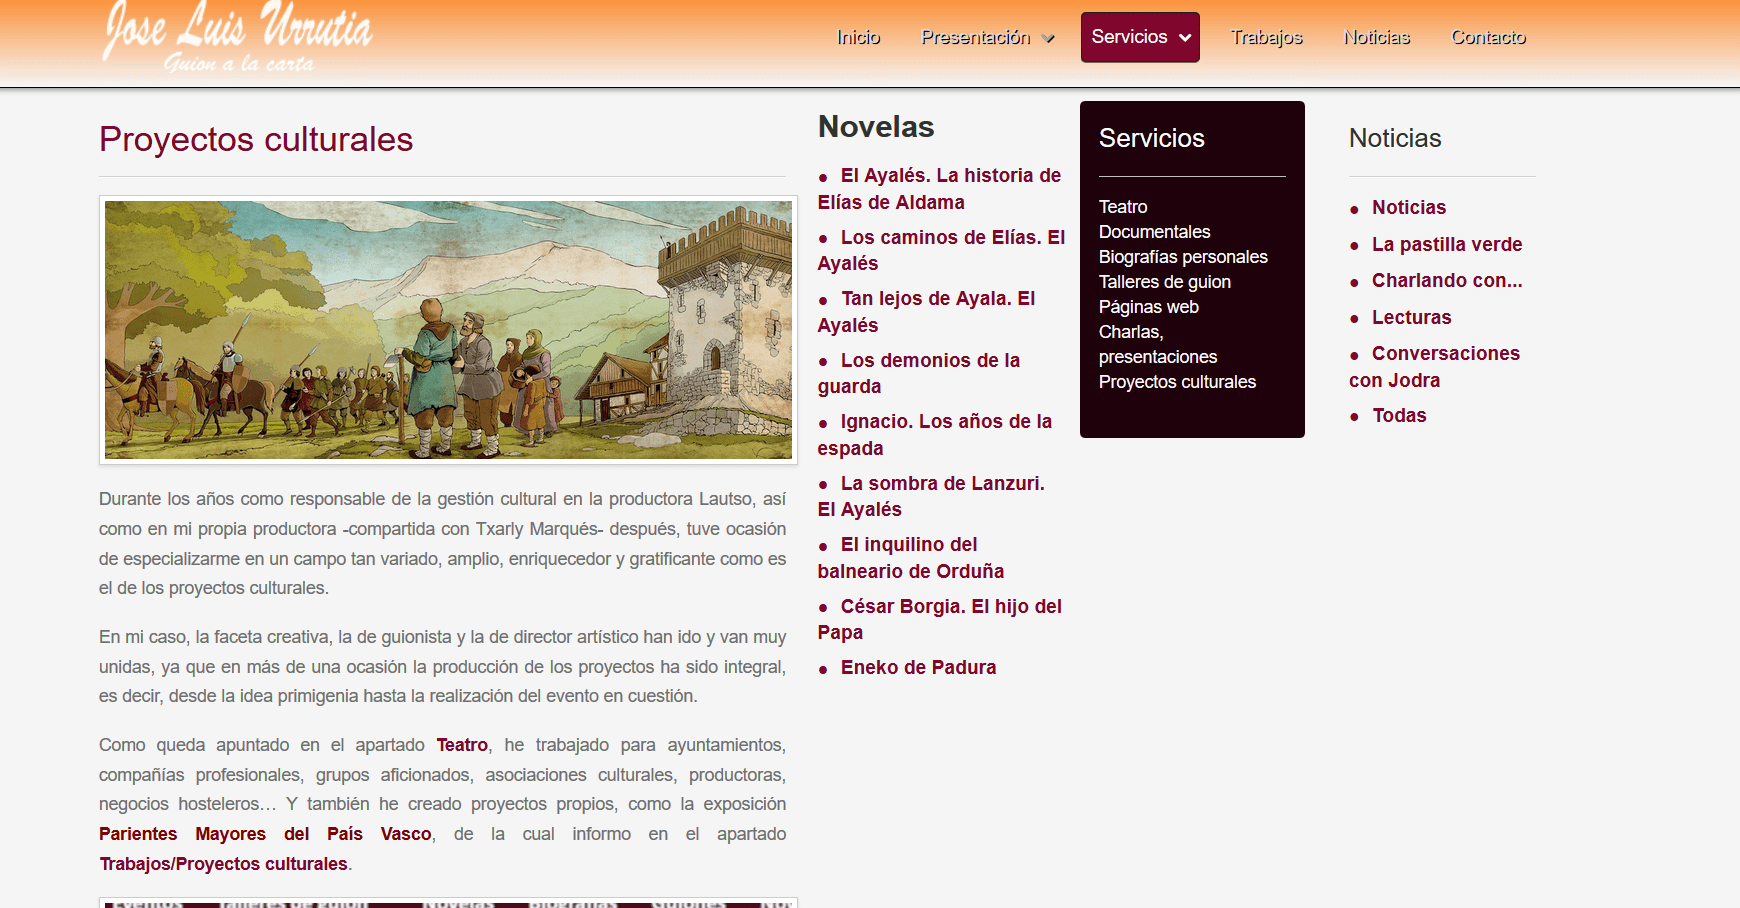Open the Noticias link in the sidebar list
This screenshot has height=908, width=1740.
(1409, 207)
